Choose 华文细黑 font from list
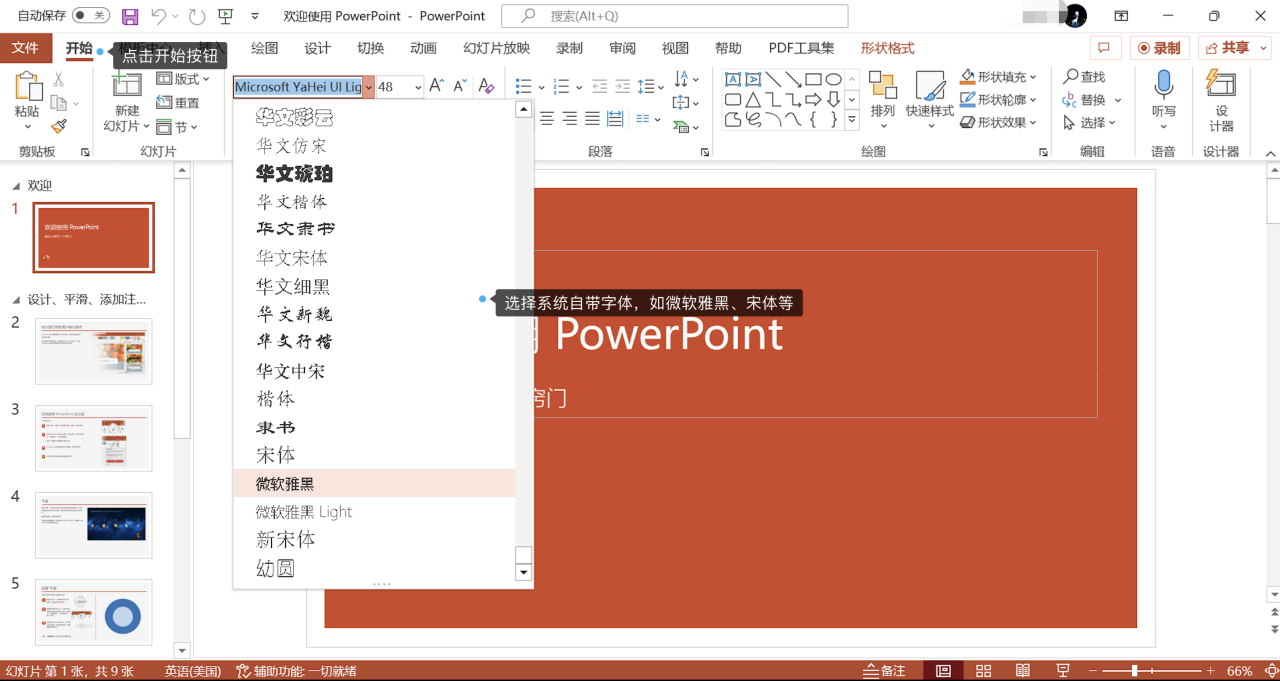1280x681 pixels. 374,287
